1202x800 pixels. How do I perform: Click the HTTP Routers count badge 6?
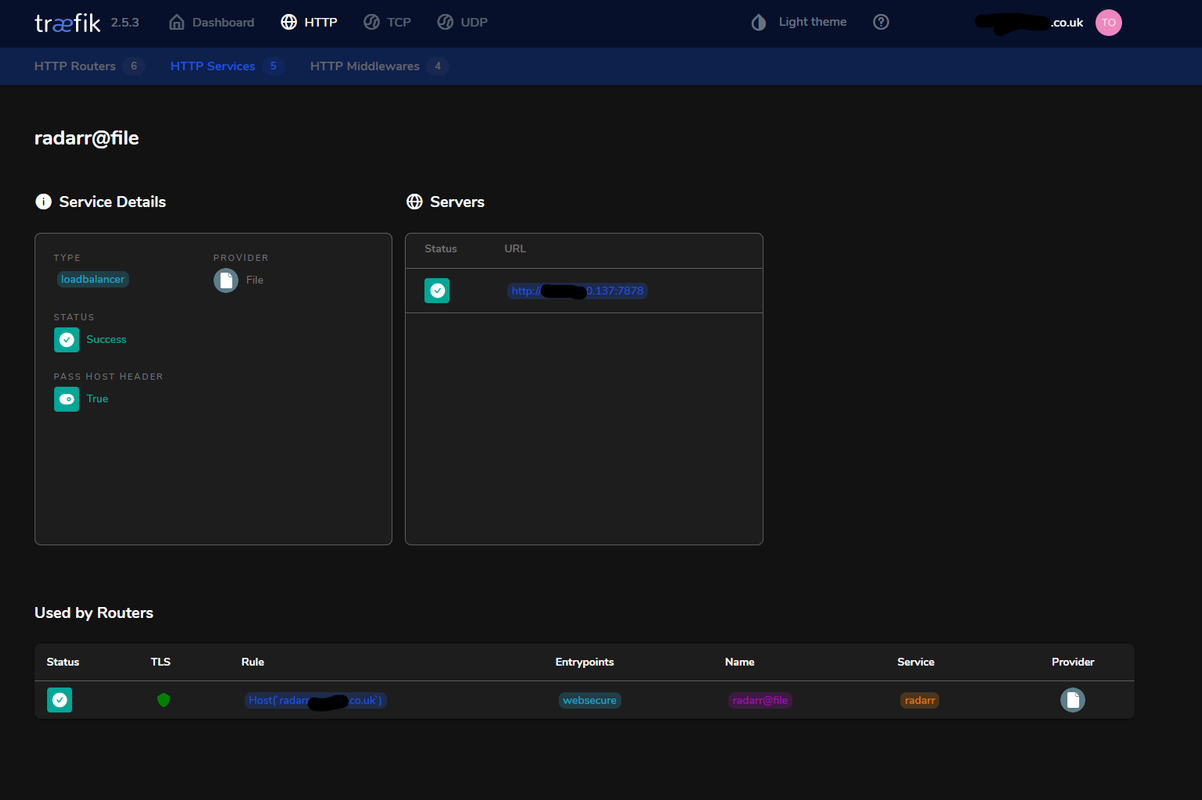pos(134,66)
